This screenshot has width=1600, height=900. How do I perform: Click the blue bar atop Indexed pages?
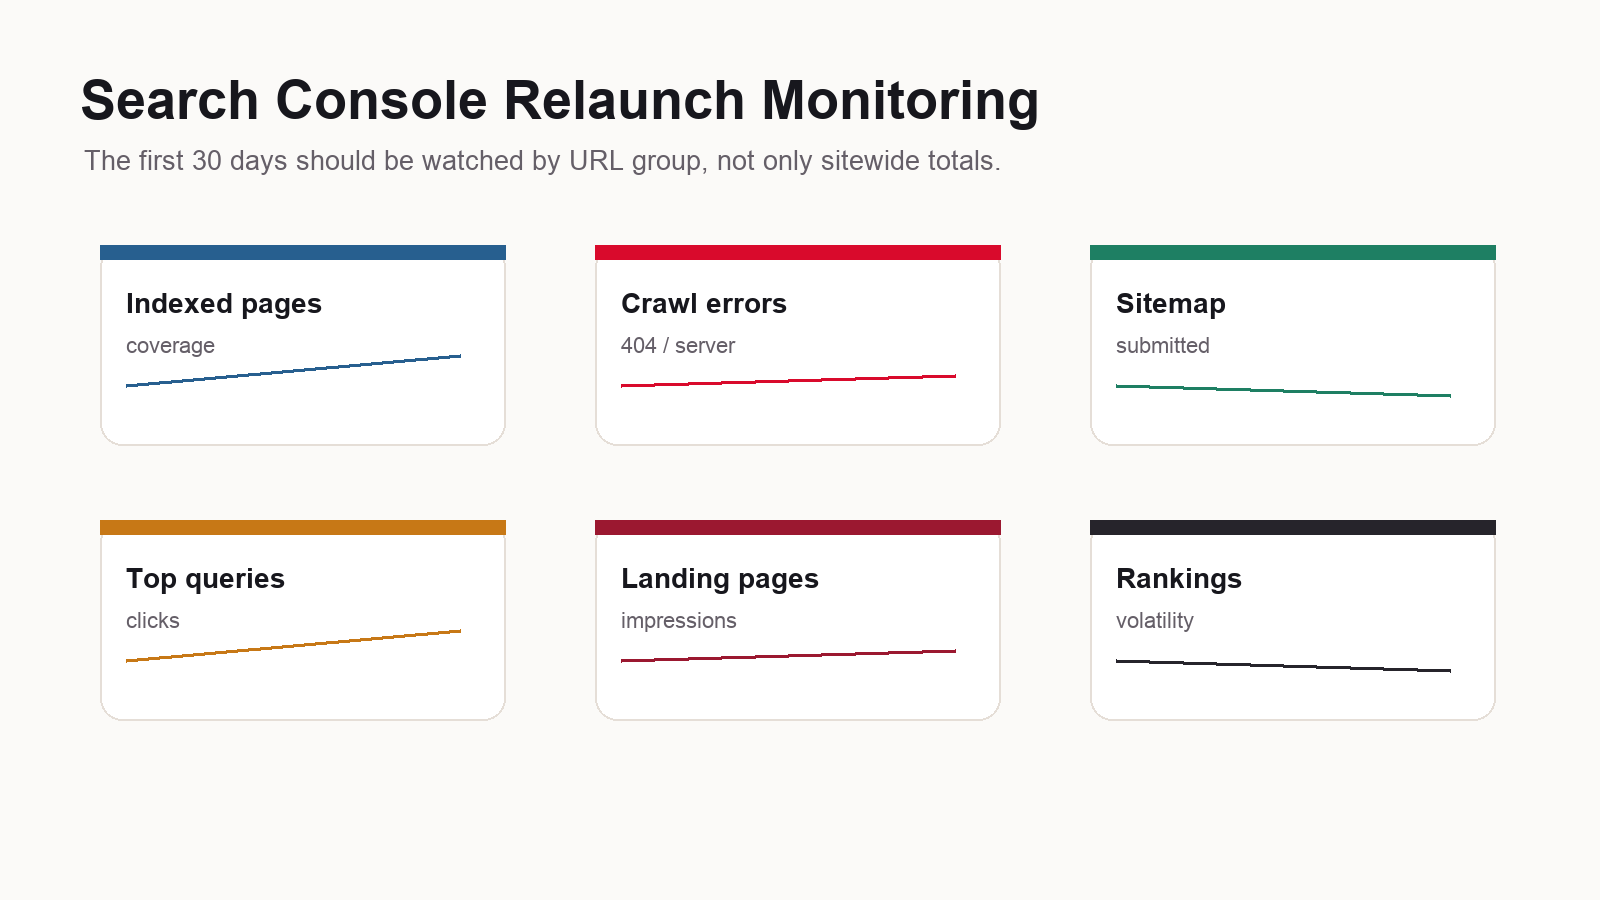[x=303, y=252]
